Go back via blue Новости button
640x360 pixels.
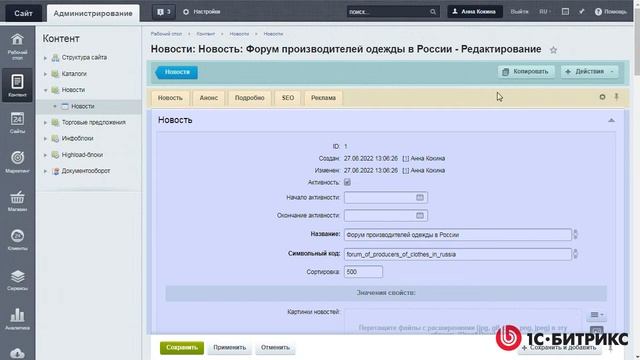click(x=176, y=72)
